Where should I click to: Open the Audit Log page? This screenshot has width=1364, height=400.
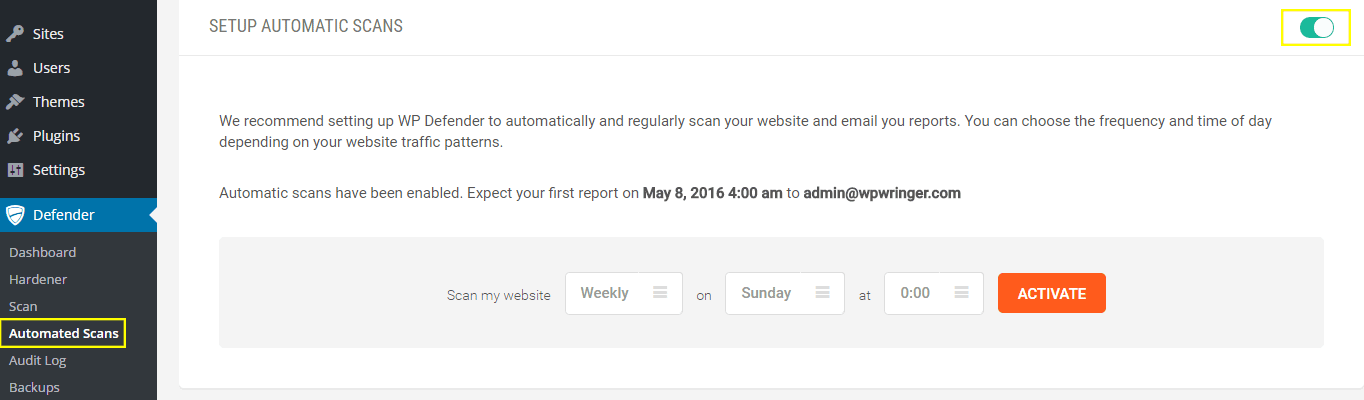click(x=37, y=360)
